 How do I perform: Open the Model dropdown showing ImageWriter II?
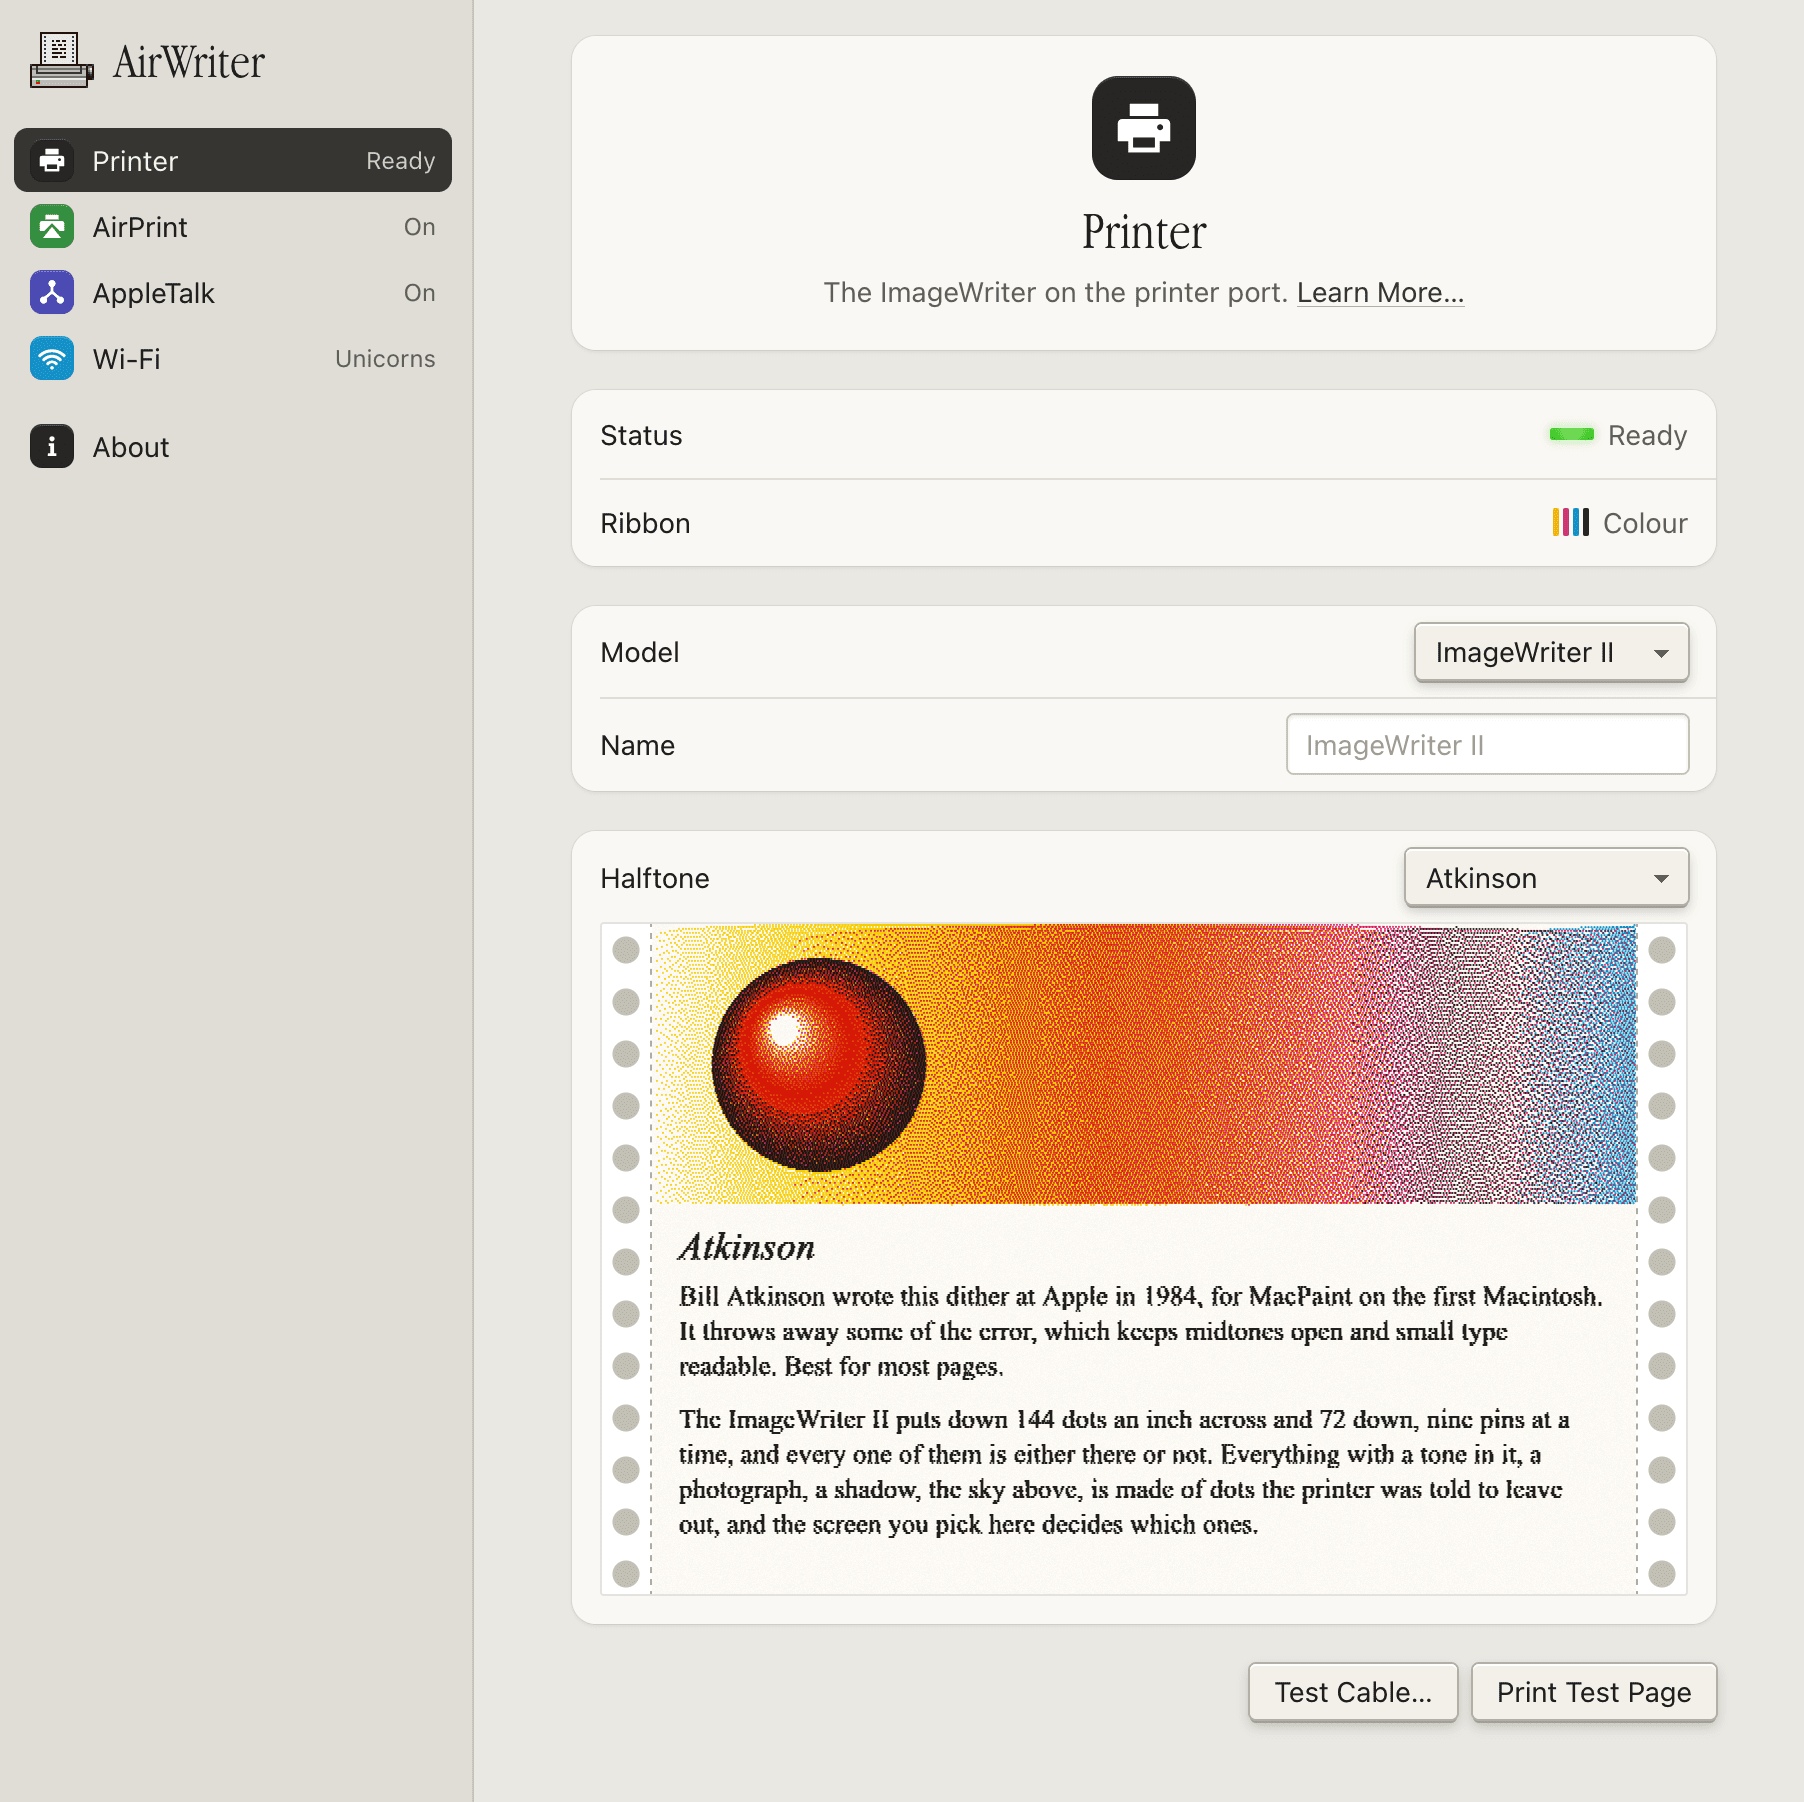(x=1551, y=652)
